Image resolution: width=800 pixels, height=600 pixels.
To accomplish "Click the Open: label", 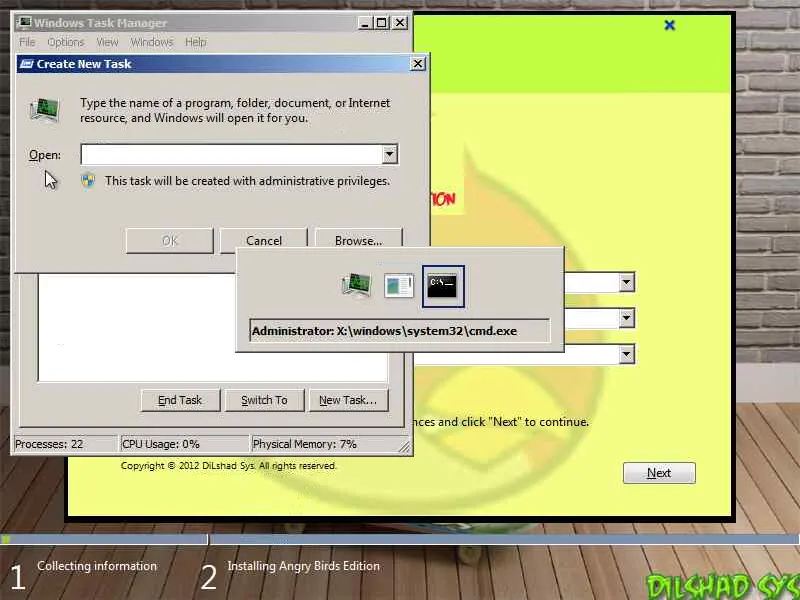I will coord(44,155).
